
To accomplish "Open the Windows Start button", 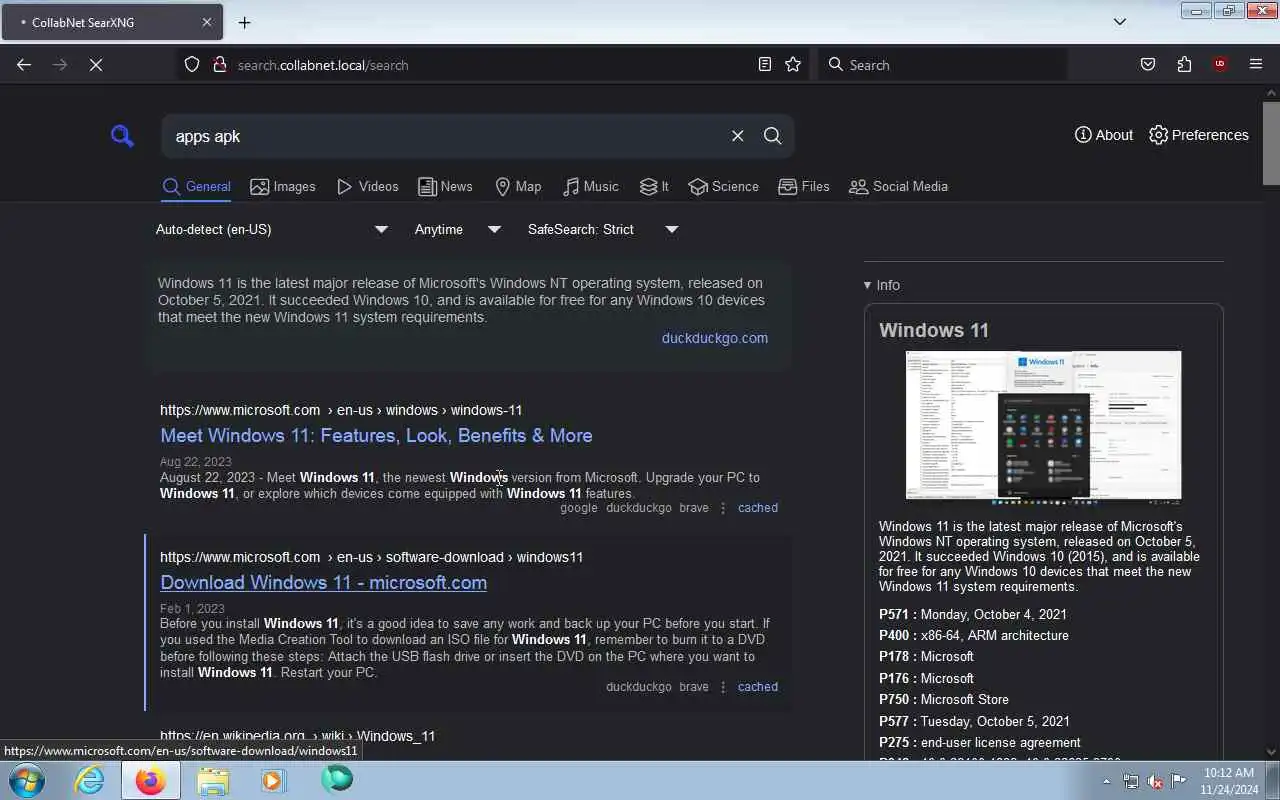I will [x=26, y=780].
